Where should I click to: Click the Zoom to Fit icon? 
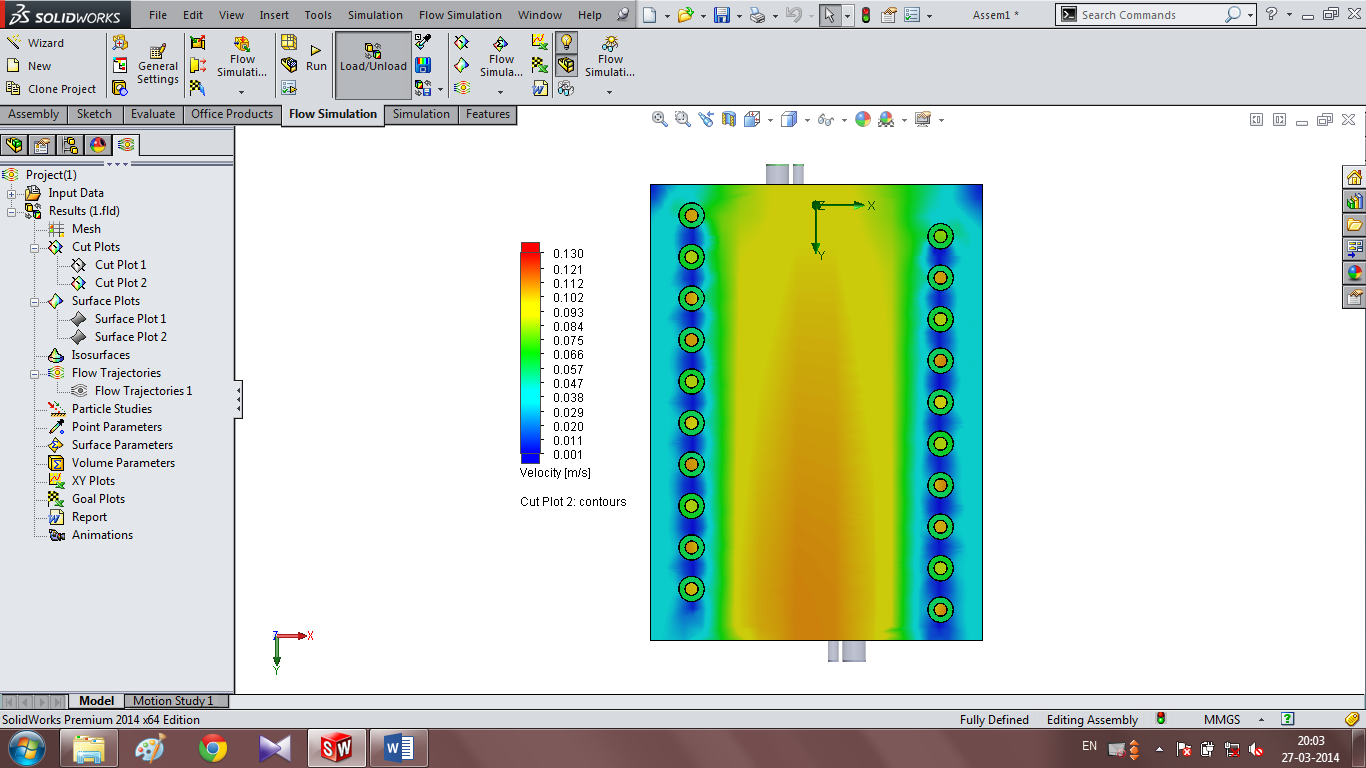pyautogui.click(x=660, y=119)
